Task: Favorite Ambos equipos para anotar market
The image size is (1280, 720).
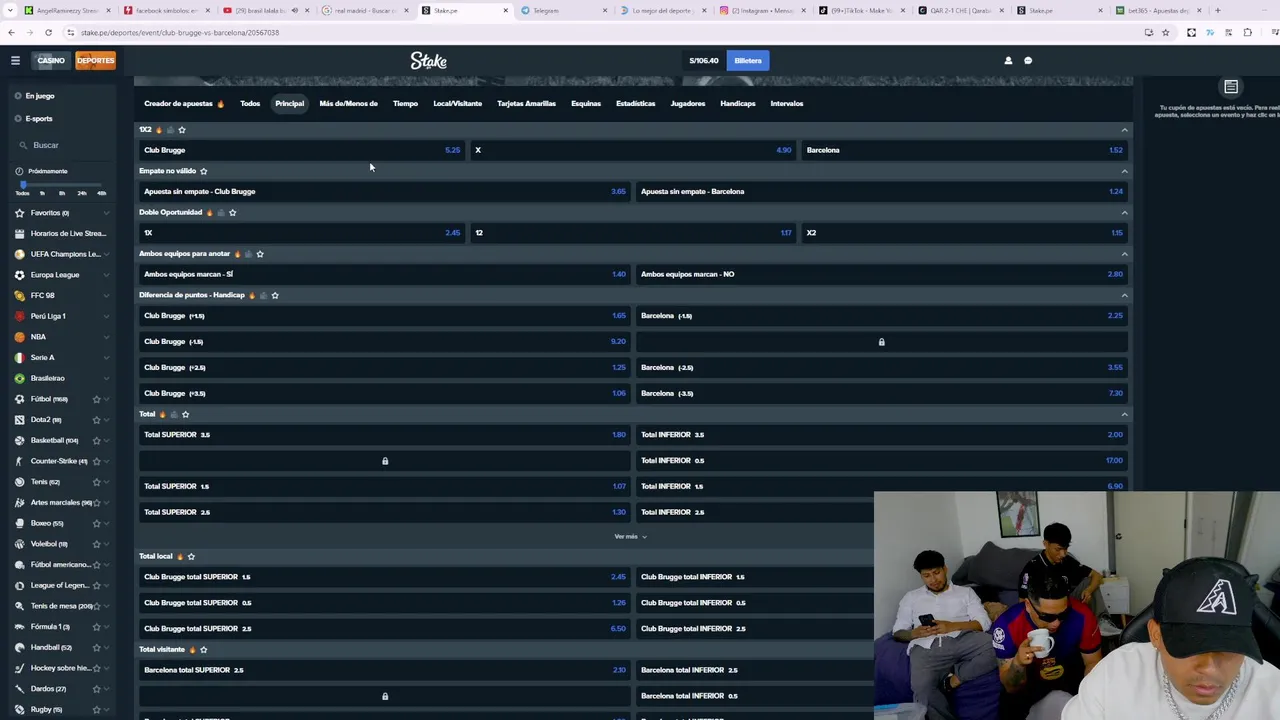Action: click(260, 254)
